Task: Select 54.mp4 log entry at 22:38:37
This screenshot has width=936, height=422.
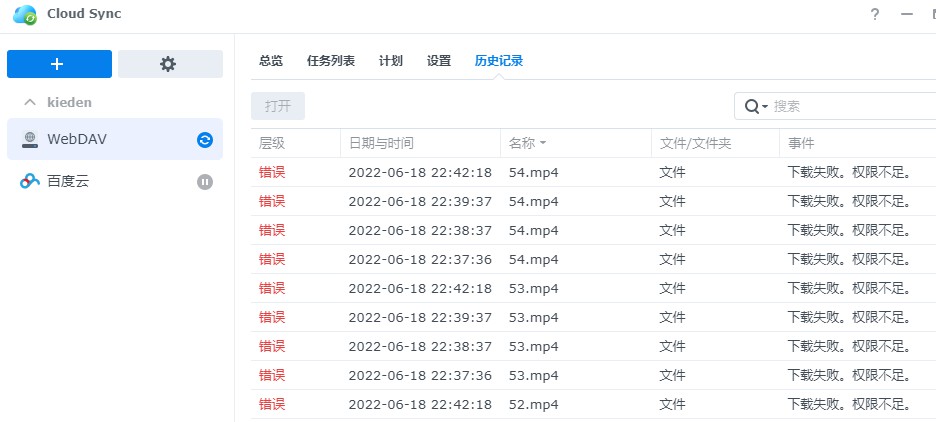Action: point(593,230)
